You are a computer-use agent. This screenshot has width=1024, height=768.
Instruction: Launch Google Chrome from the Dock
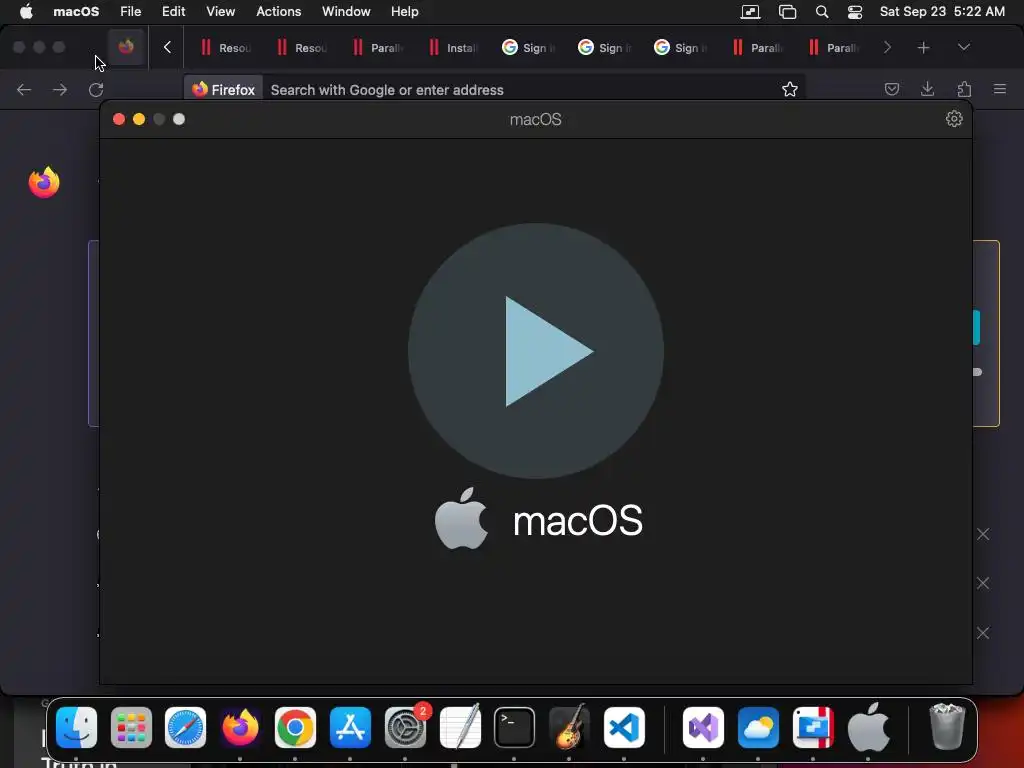[295, 727]
